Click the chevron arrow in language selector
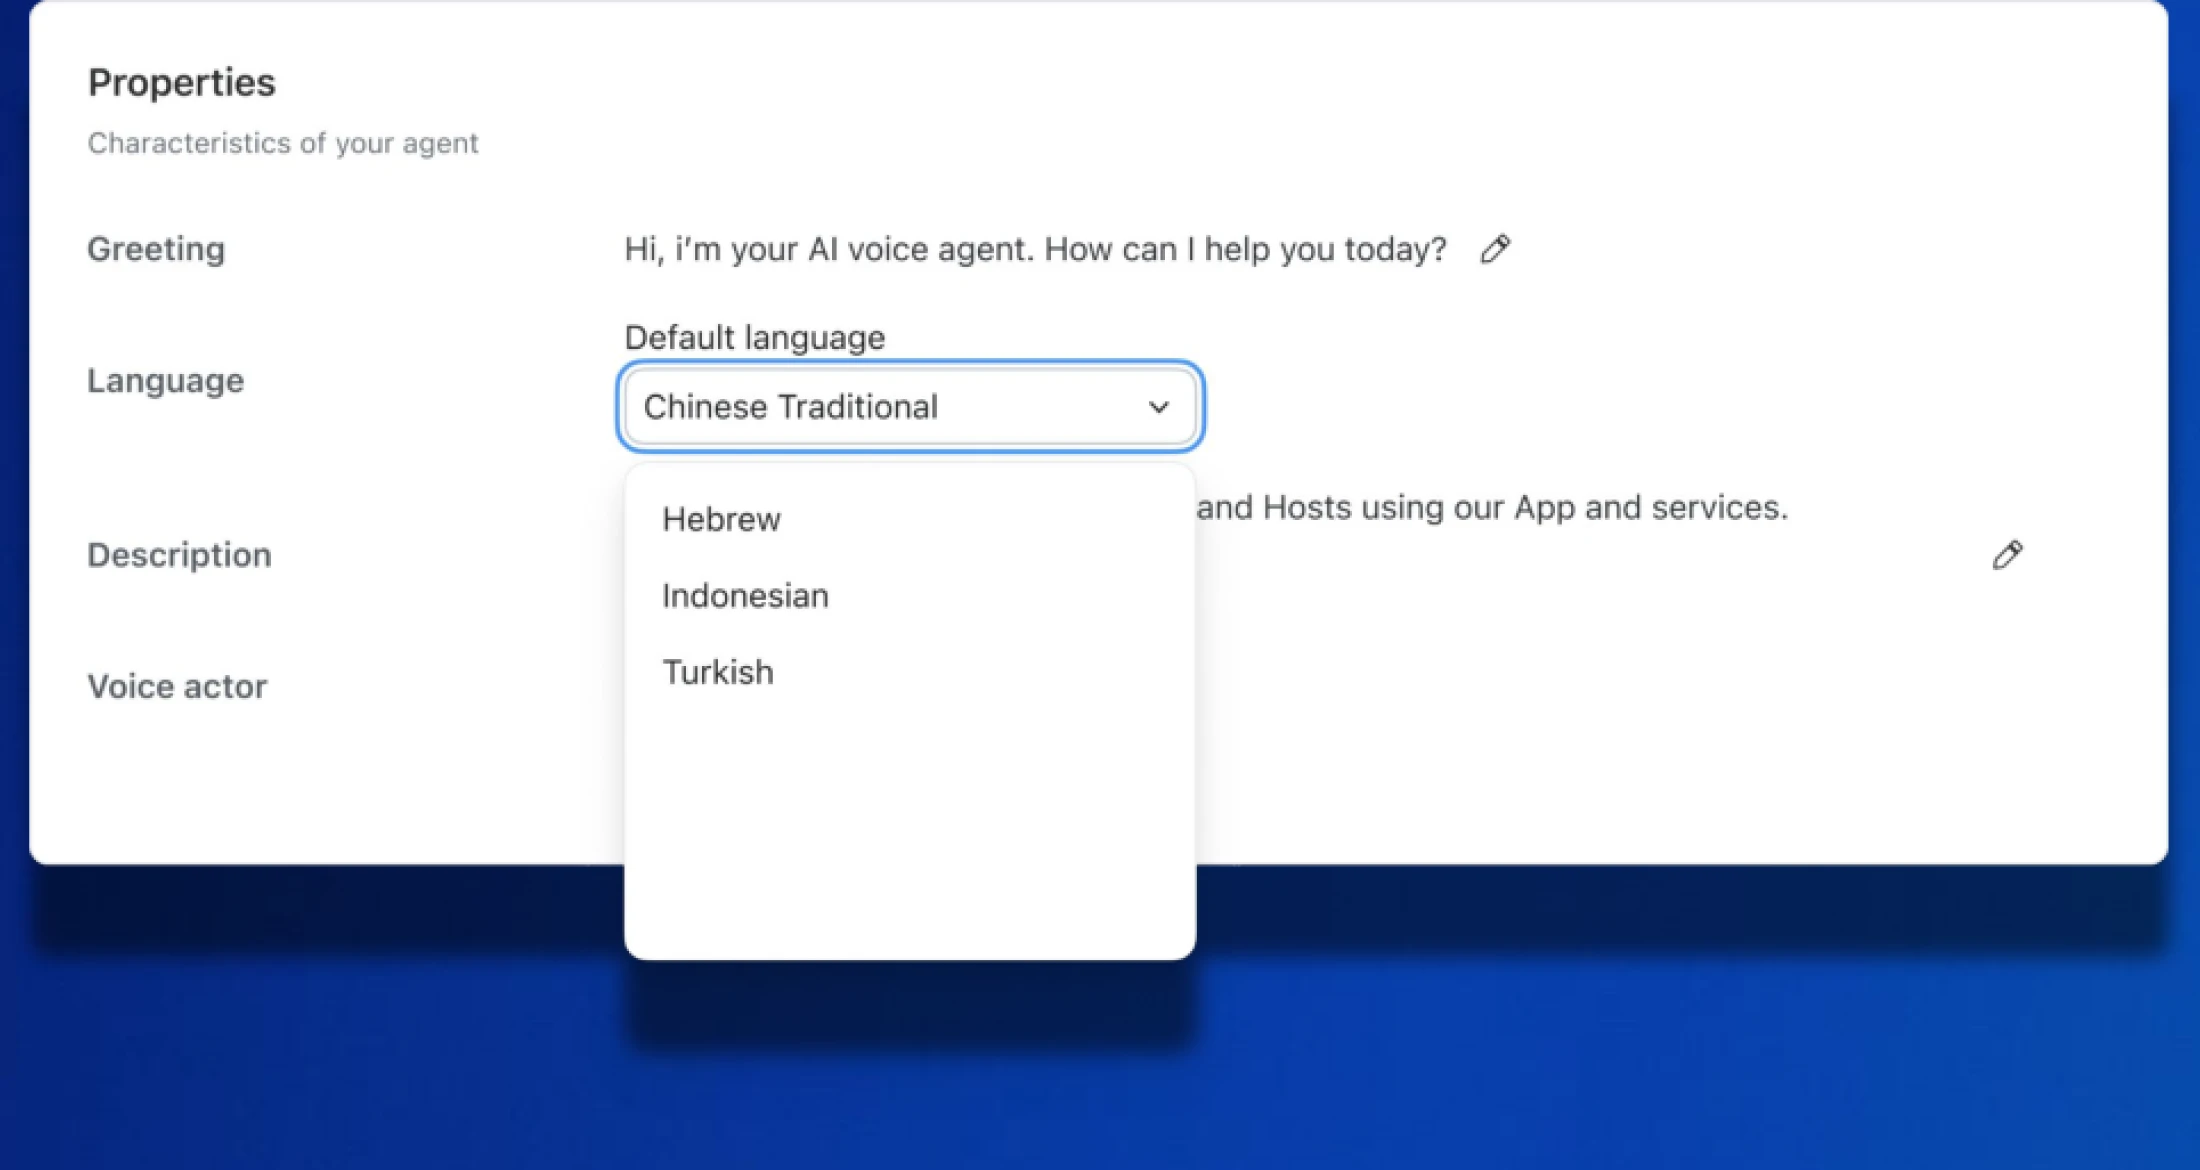 tap(1159, 407)
